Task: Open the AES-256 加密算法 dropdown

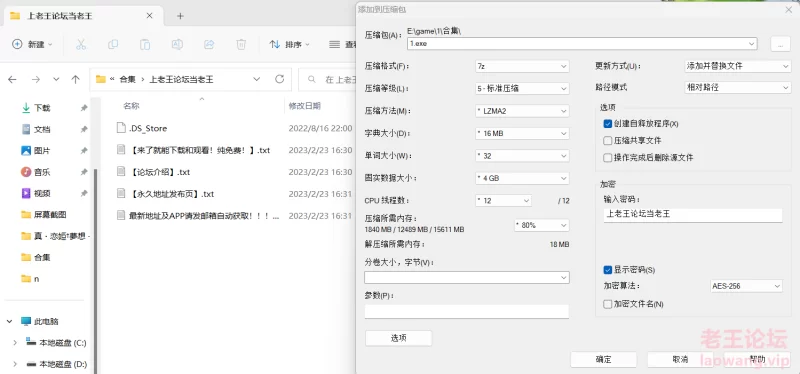Action: tap(746, 286)
